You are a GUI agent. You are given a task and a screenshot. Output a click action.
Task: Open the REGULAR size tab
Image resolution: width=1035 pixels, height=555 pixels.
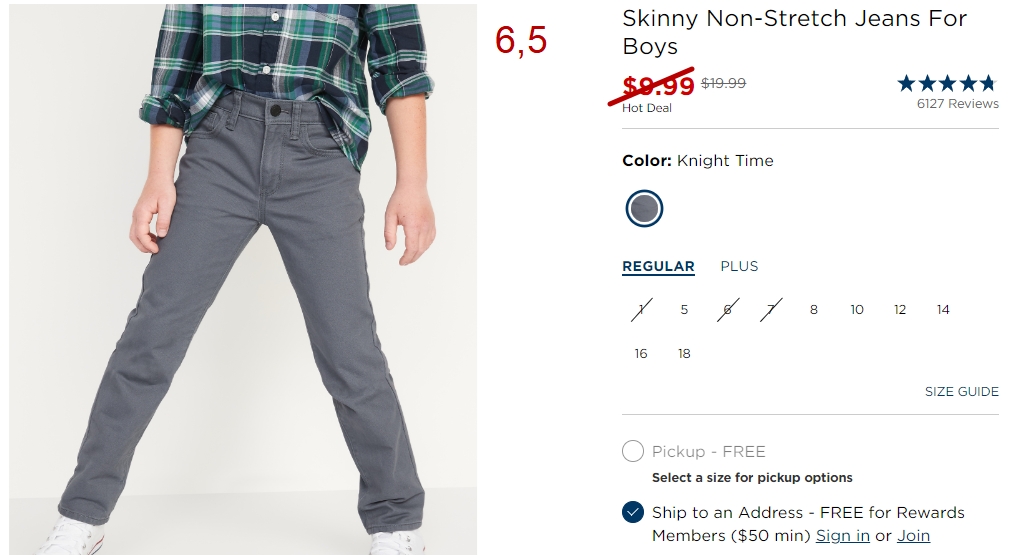(658, 266)
